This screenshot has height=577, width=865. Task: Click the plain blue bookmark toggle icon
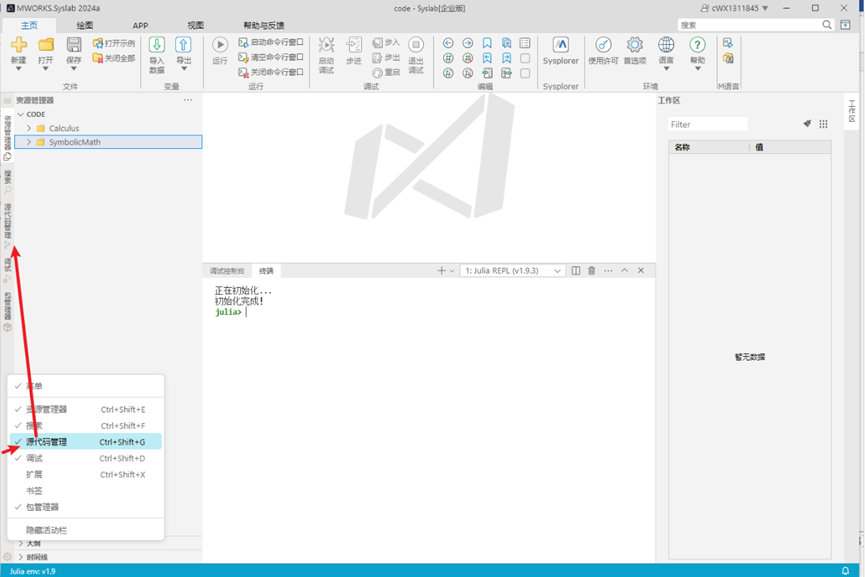click(487, 43)
